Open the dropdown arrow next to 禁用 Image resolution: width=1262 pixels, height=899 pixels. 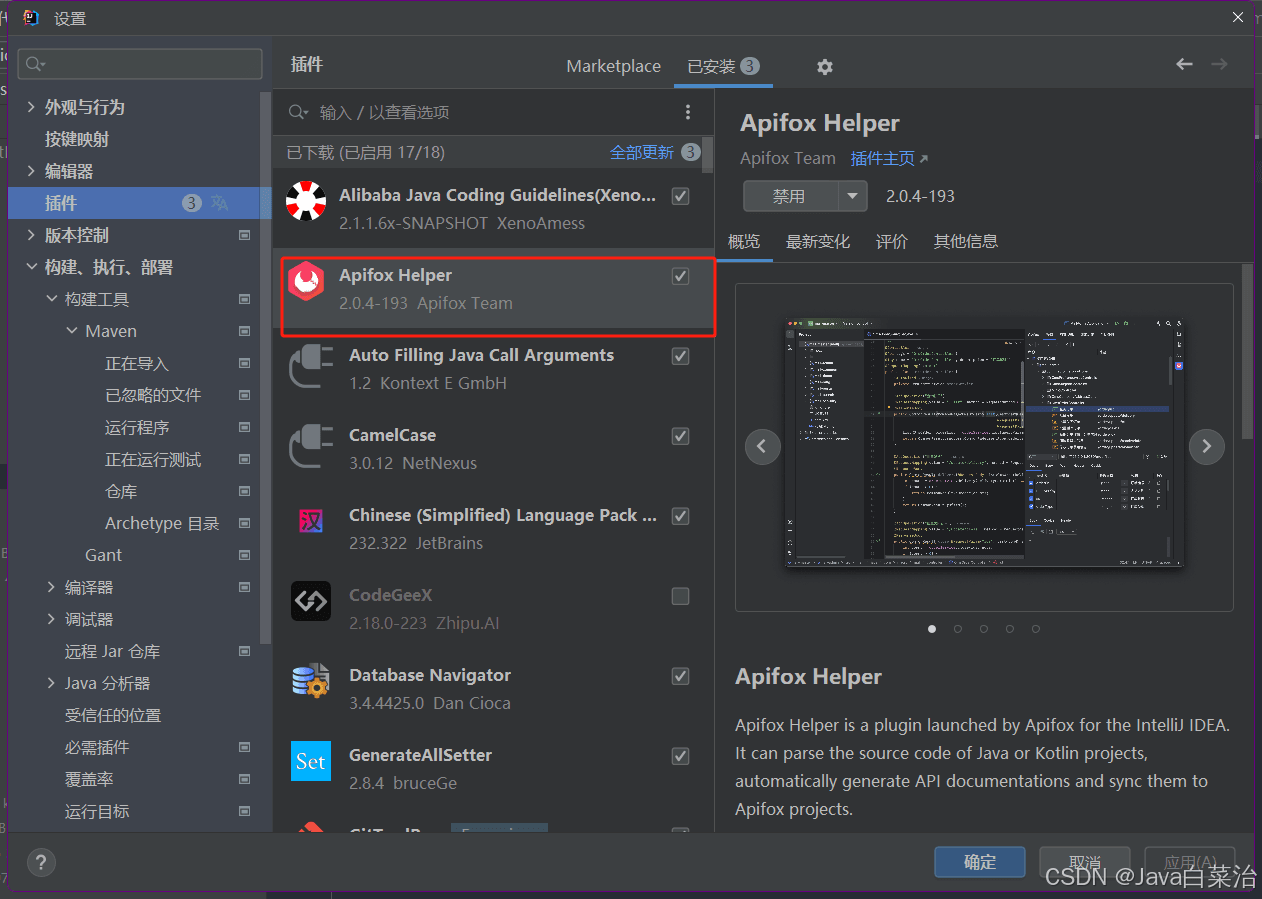853,196
